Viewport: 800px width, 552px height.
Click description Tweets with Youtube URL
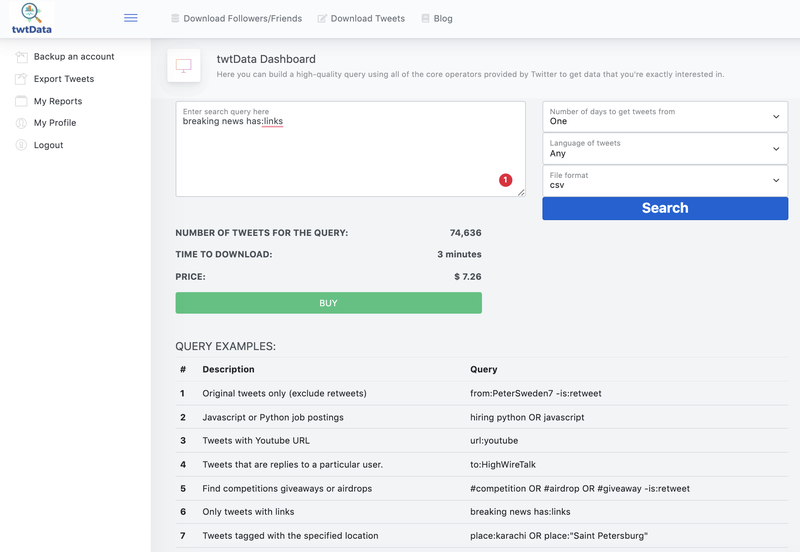pyautogui.click(x=256, y=440)
